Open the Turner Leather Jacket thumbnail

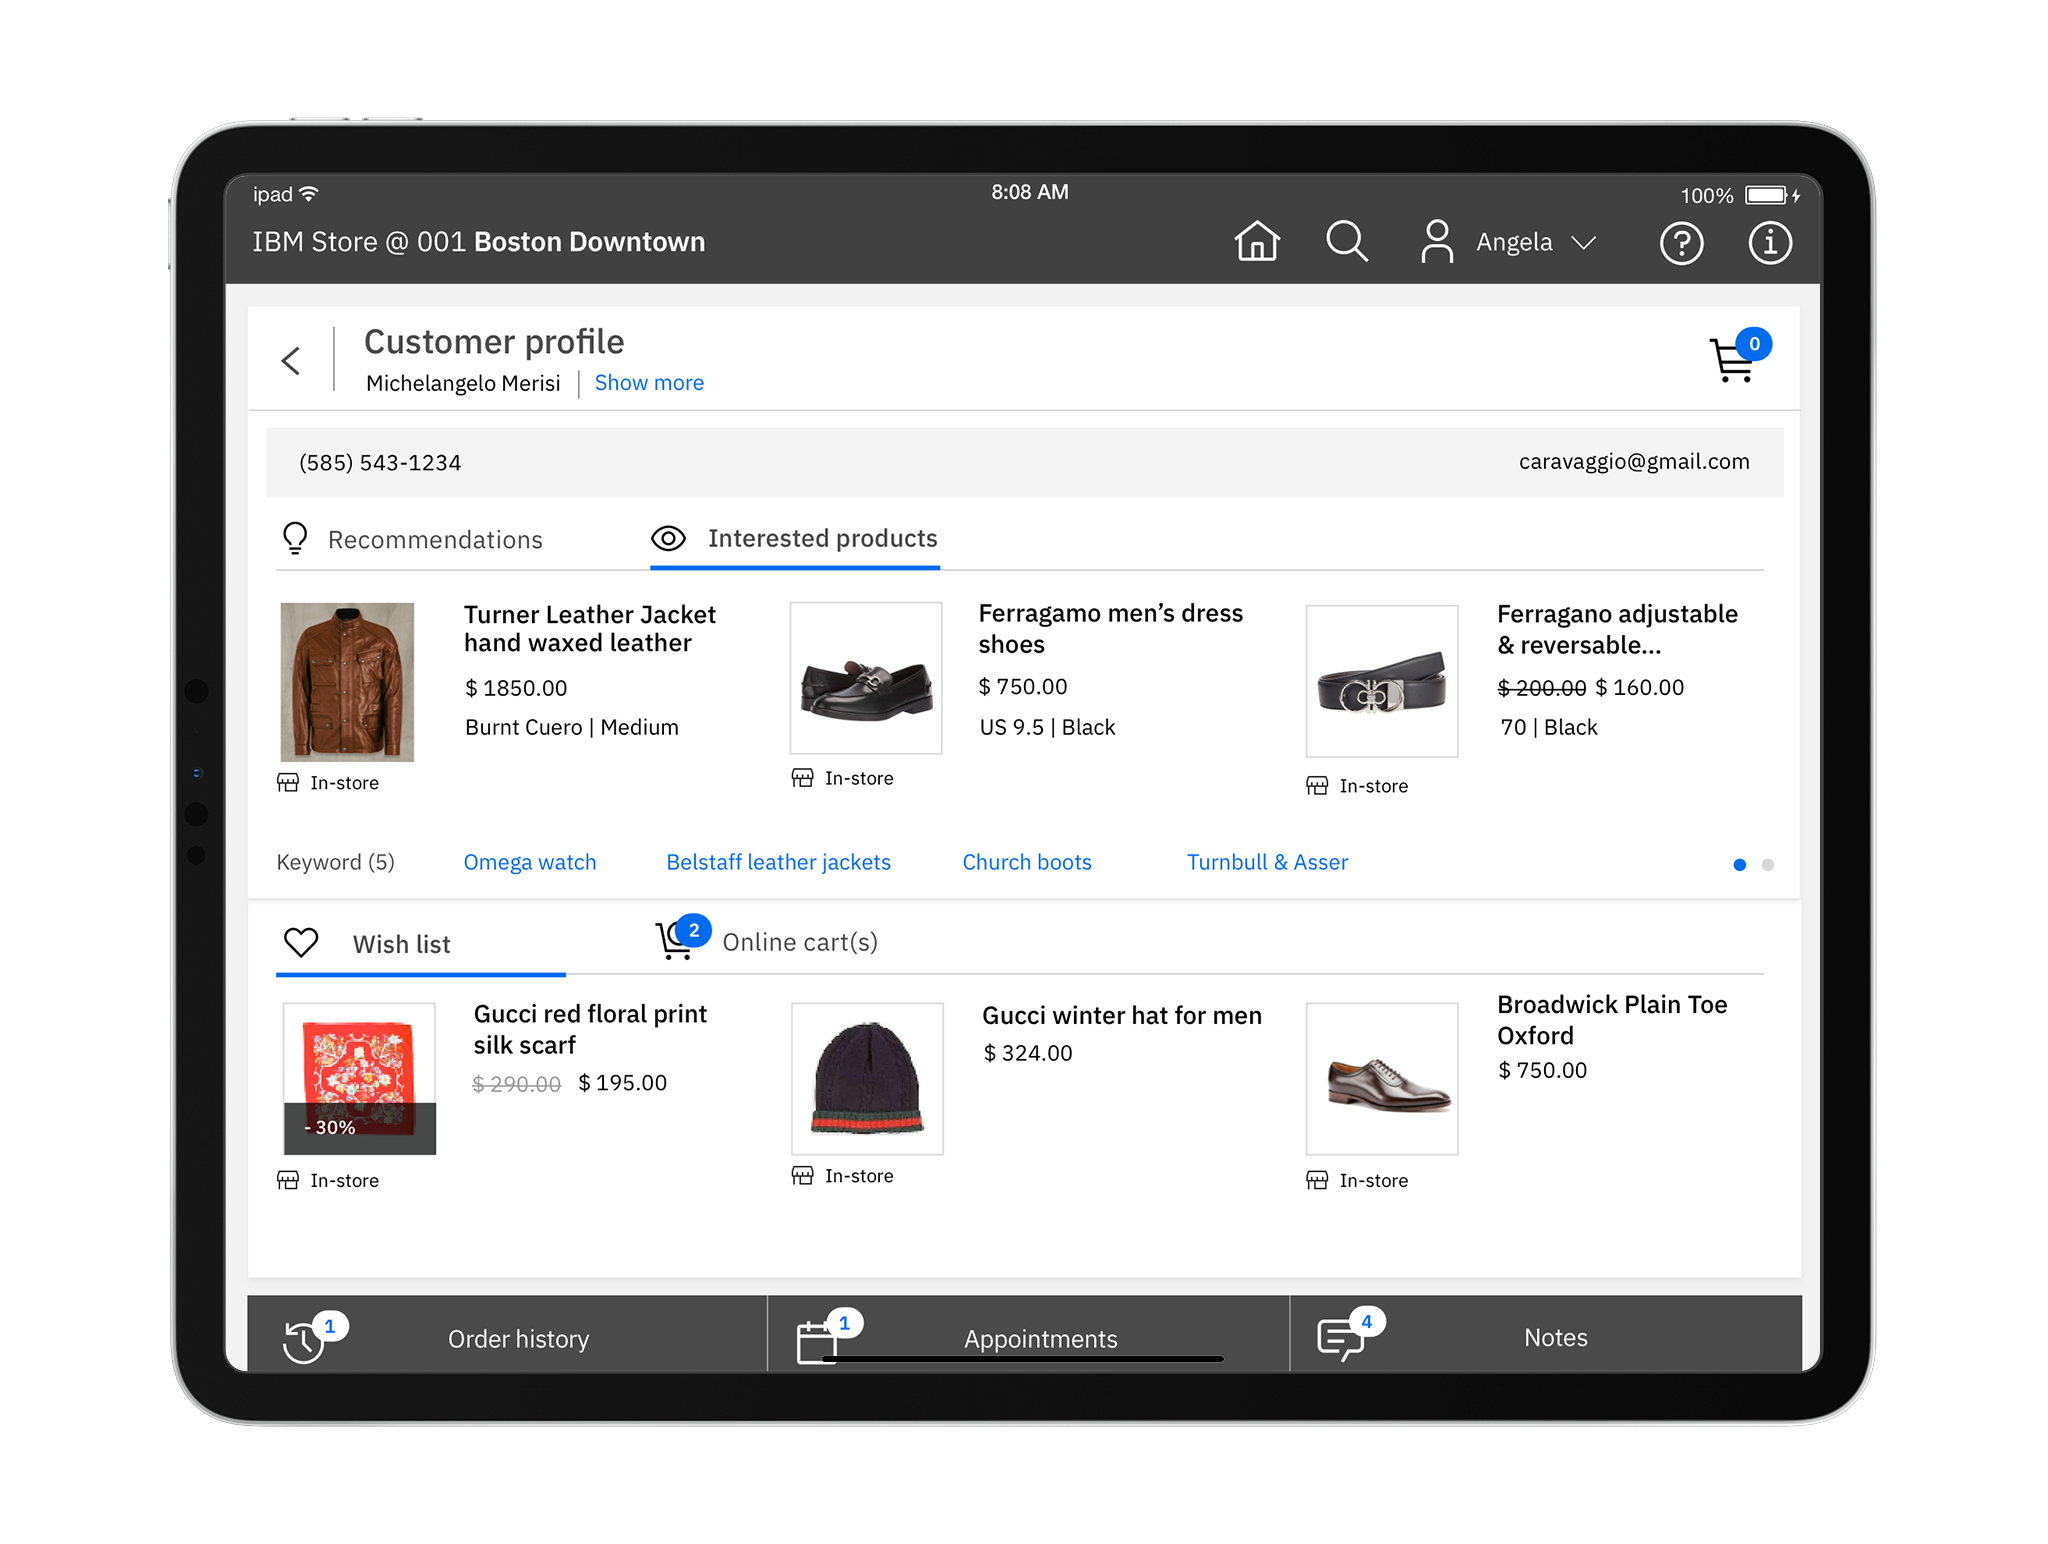coord(347,682)
